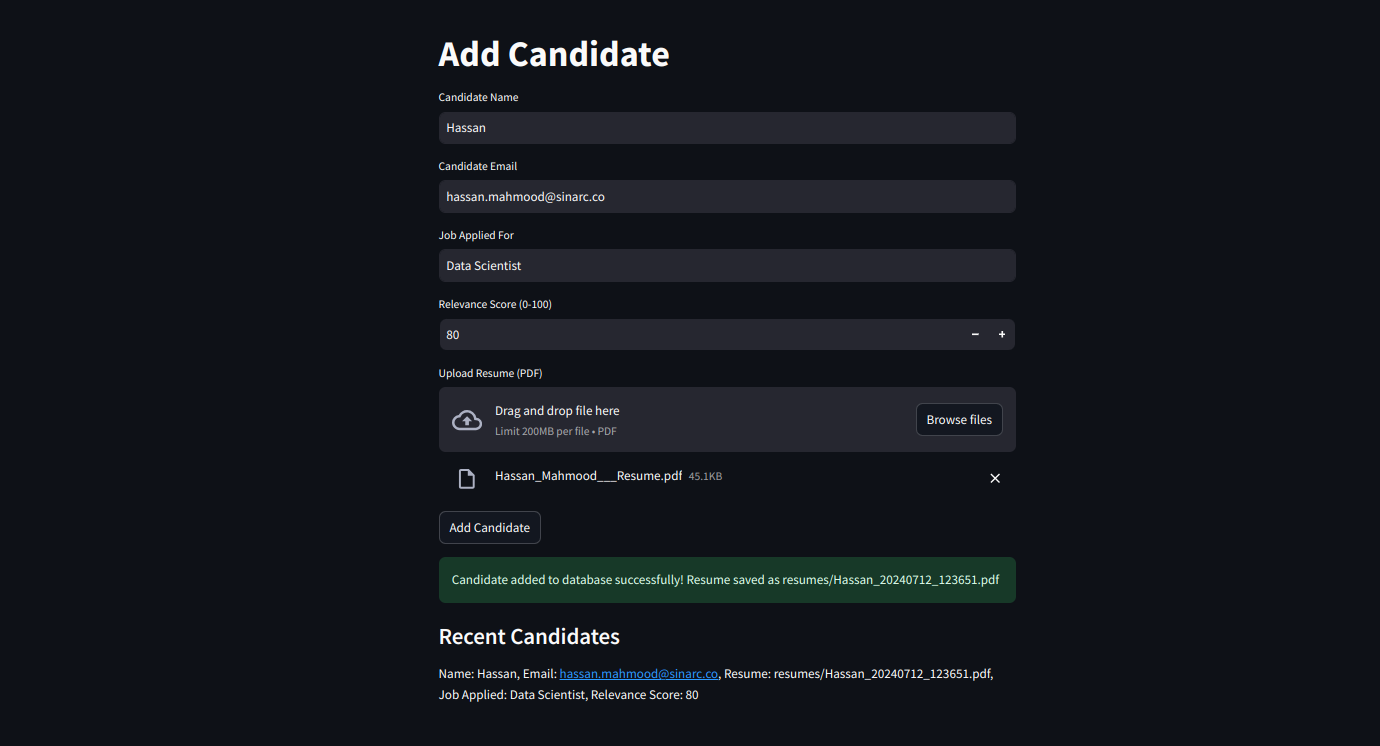Viewport: 1380px width, 746px height.
Task: Select the Job Applied For field
Action: pos(727,266)
